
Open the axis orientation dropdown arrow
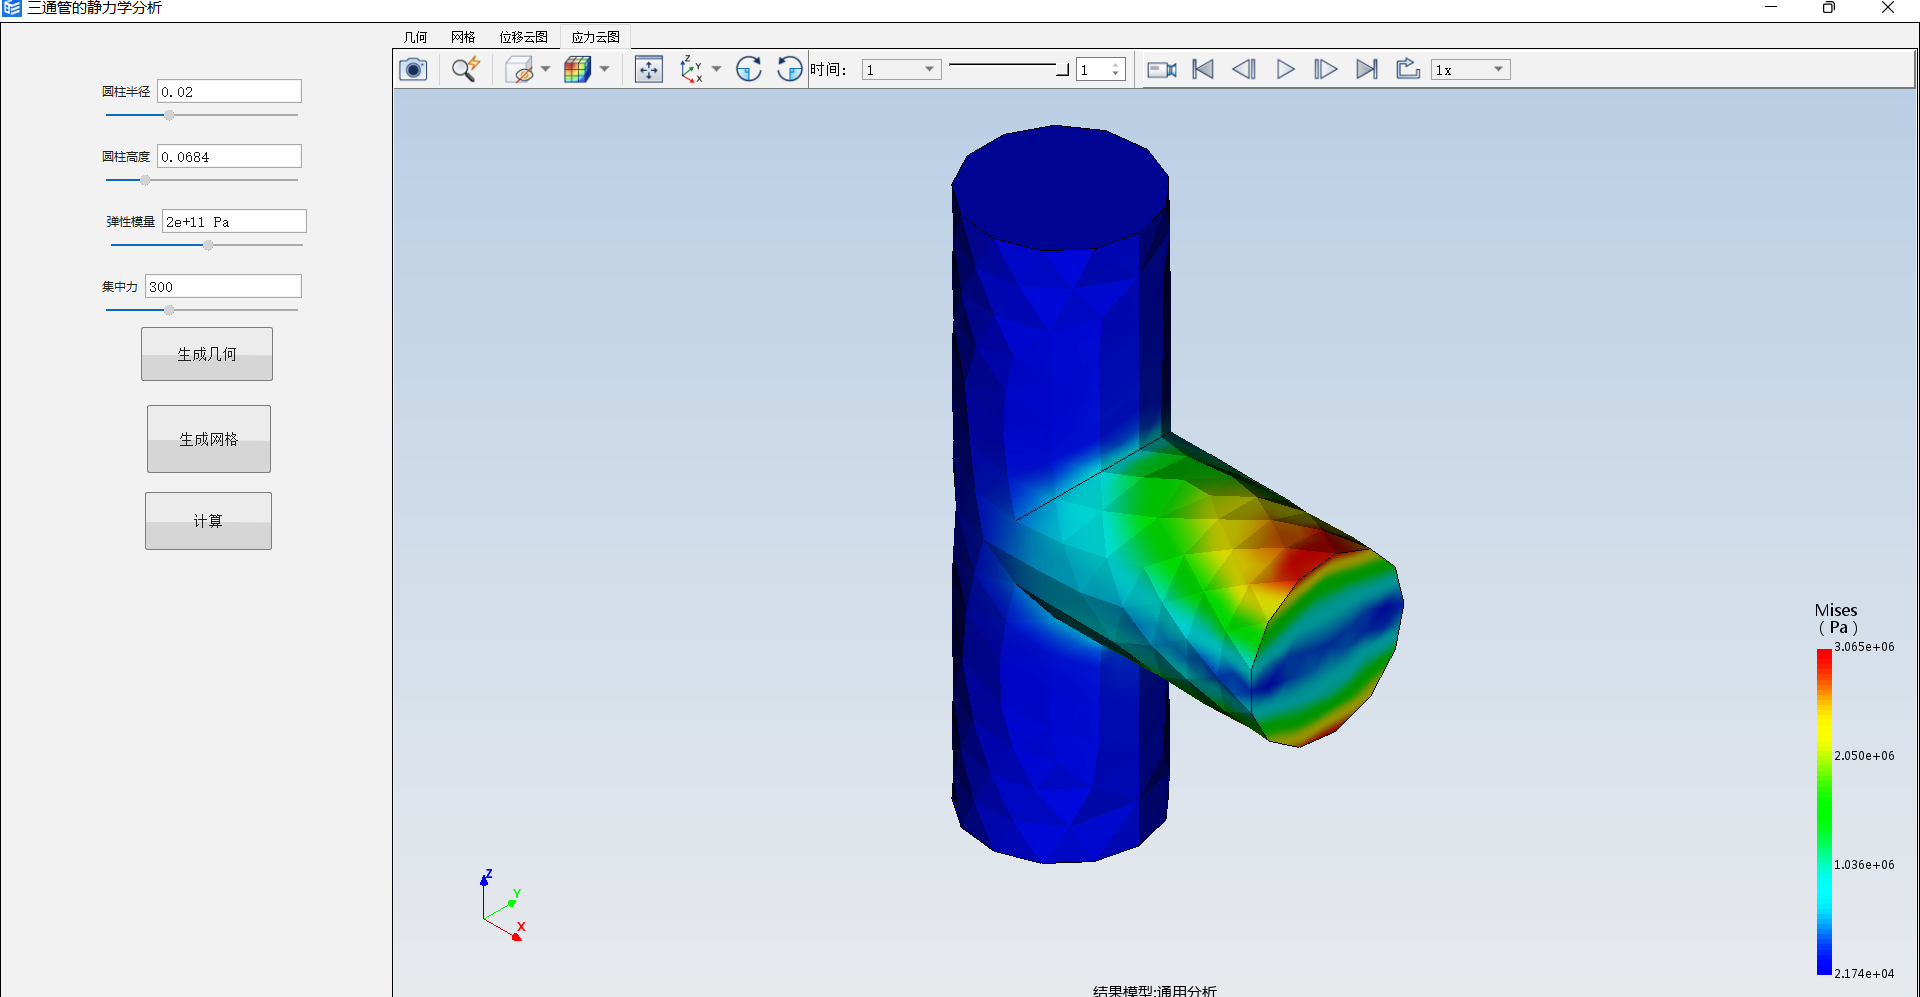[x=717, y=70]
